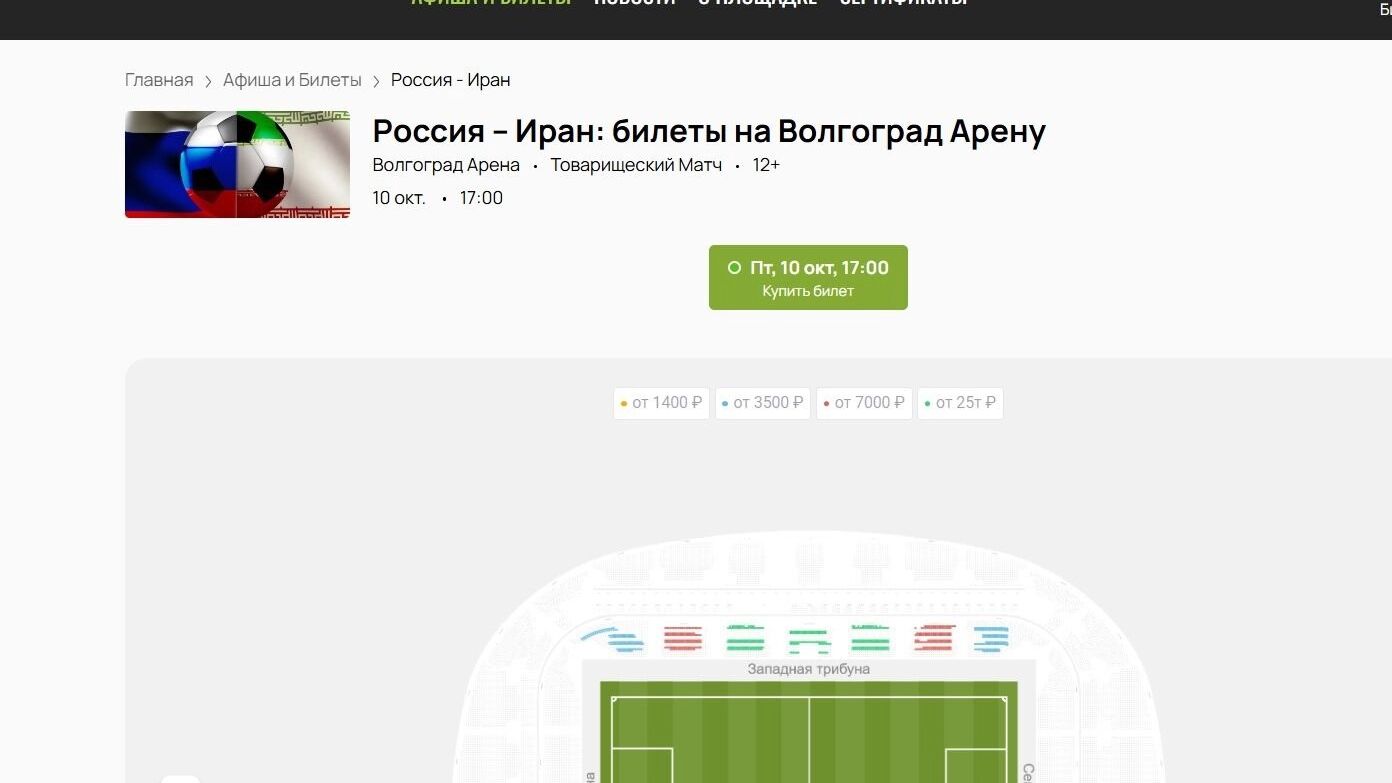Select the left red seat block
The height and width of the screenshot is (783, 1392).
point(683,638)
